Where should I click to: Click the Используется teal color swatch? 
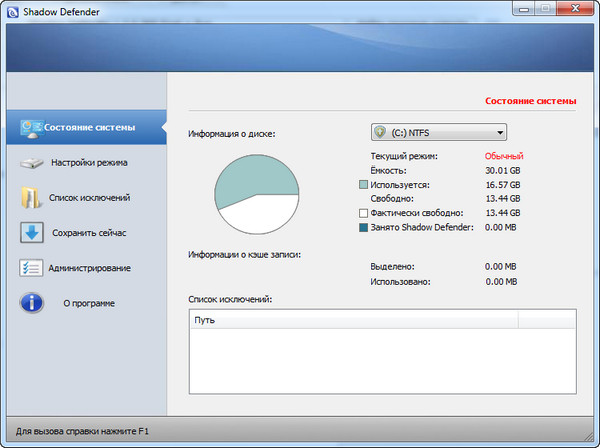(x=364, y=185)
